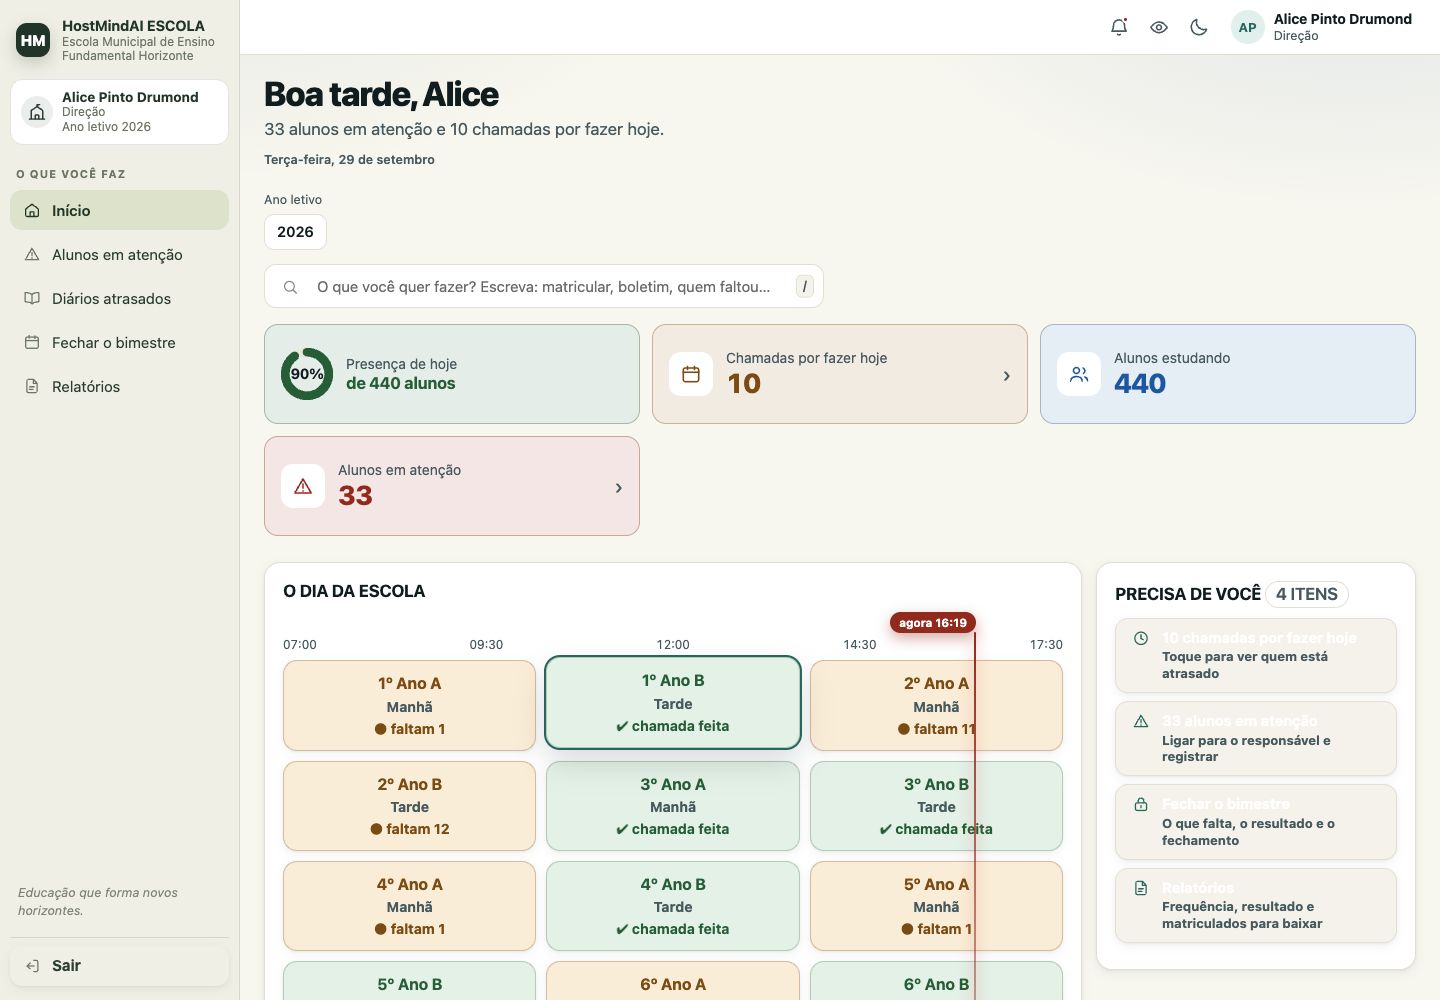Click the padlock icon in Fechar o bimestre item

pos(1141,804)
